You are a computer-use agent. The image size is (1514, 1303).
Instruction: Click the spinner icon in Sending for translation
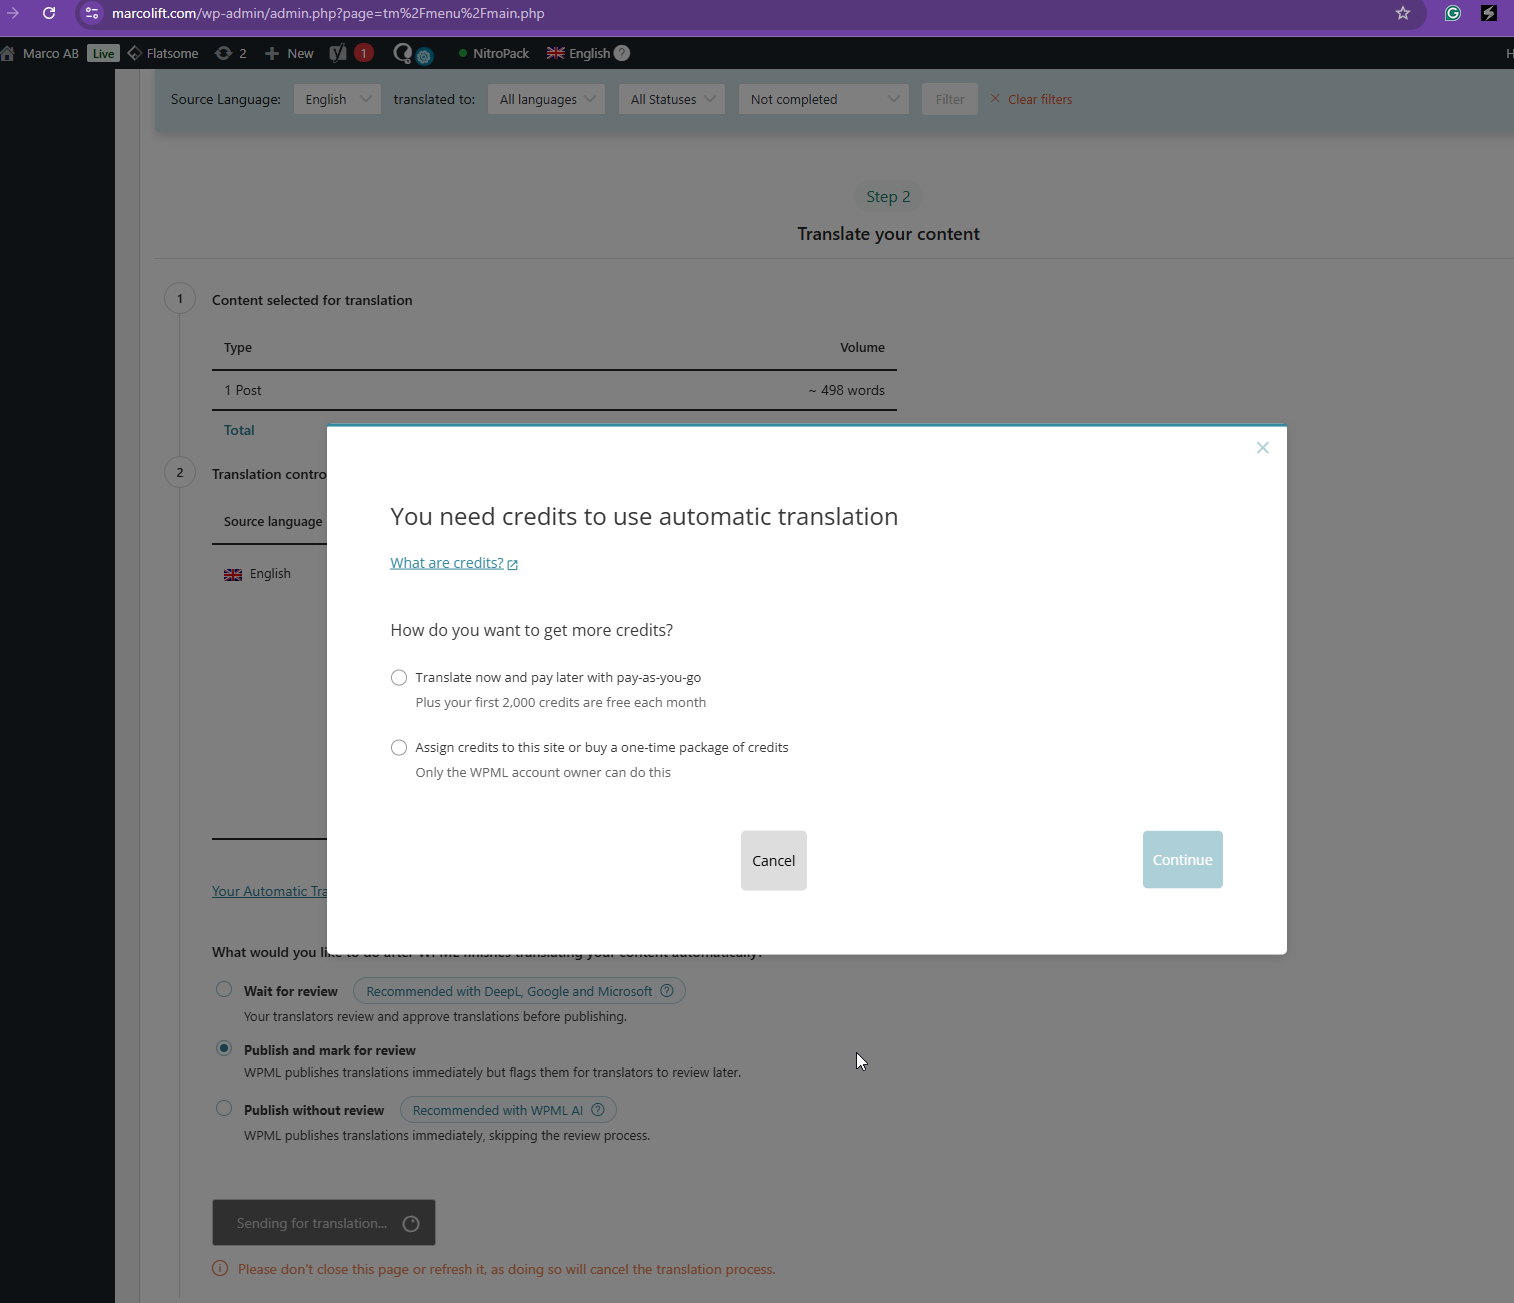click(x=411, y=1224)
